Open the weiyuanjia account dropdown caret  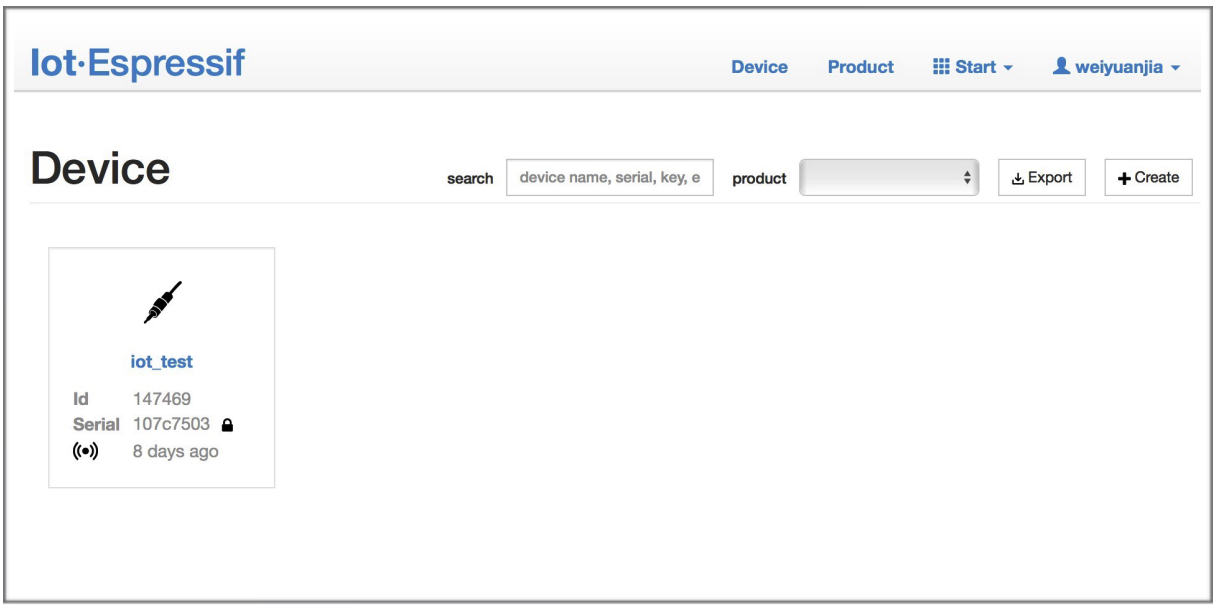tap(1176, 68)
